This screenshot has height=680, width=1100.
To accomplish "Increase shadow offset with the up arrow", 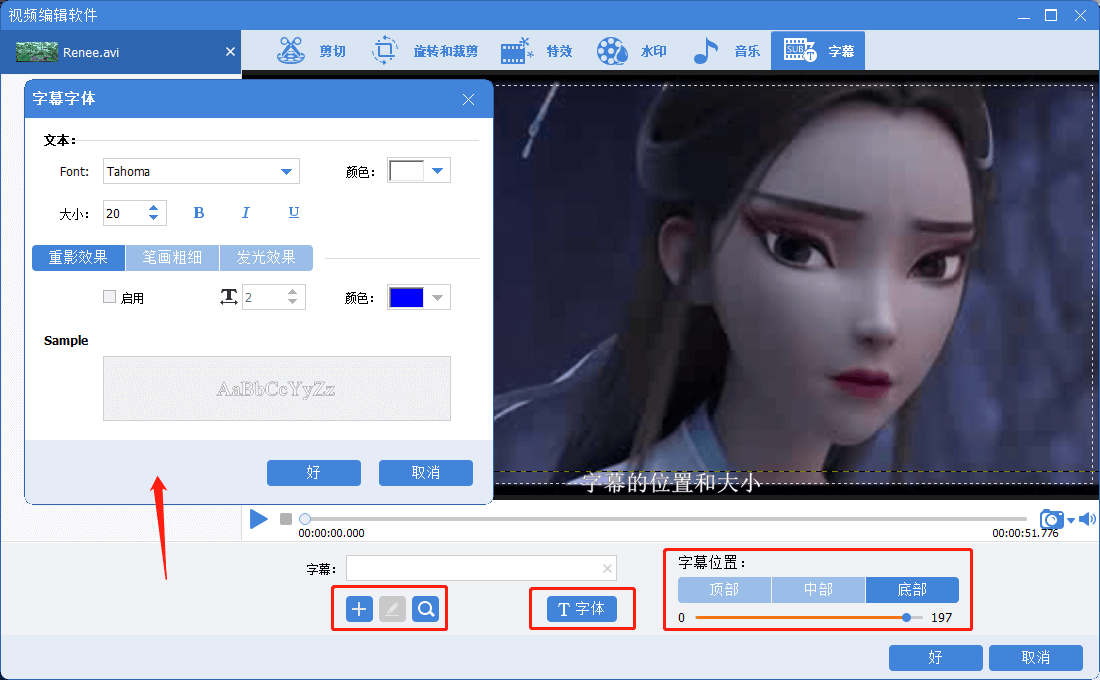I will pyautogui.click(x=293, y=291).
